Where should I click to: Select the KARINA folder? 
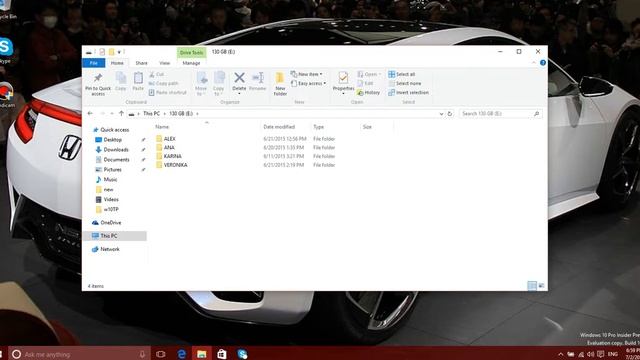pos(172,156)
